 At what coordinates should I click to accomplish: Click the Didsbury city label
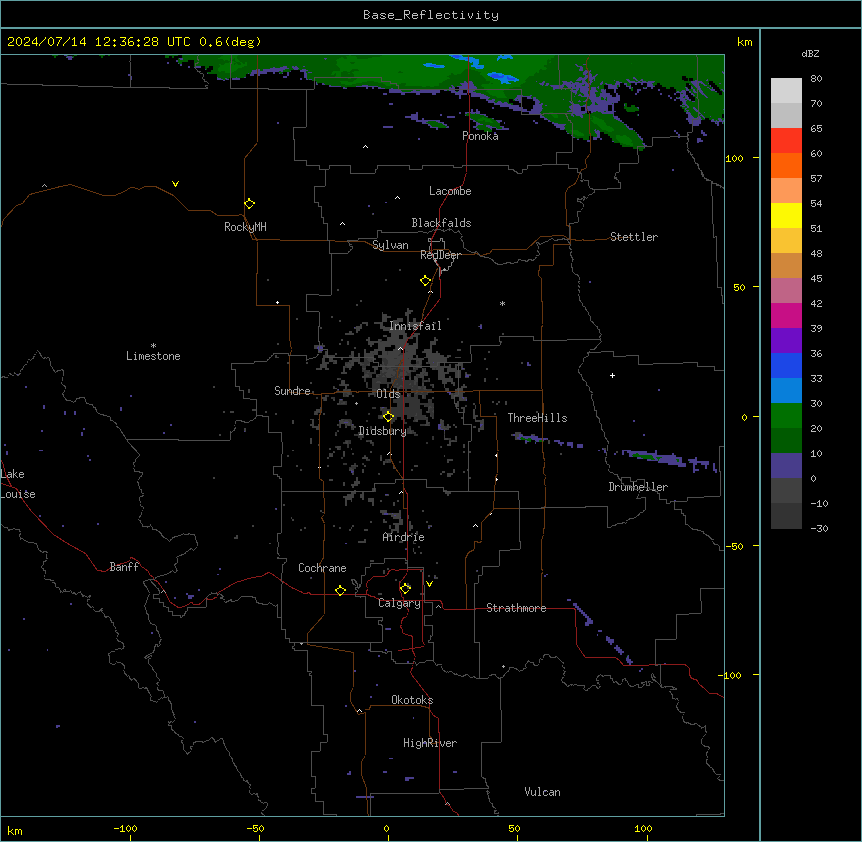(383, 431)
